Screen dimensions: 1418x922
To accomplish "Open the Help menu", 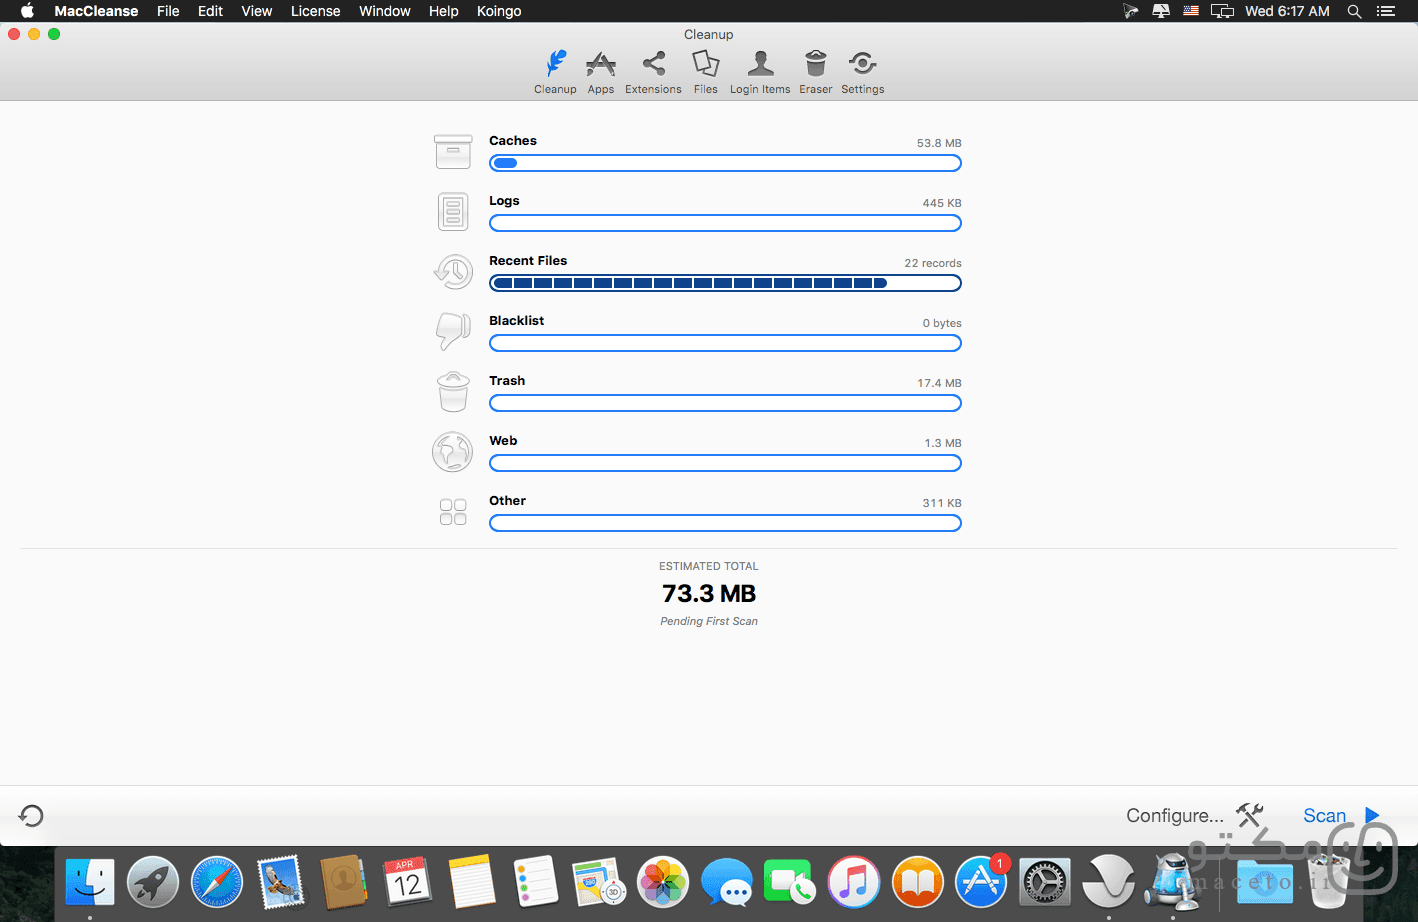I will tap(443, 11).
